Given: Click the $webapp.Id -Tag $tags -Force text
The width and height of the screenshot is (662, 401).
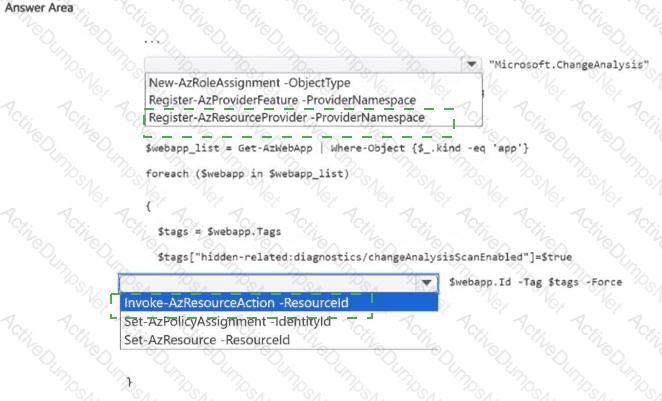Looking at the screenshot, I should (x=535, y=282).
